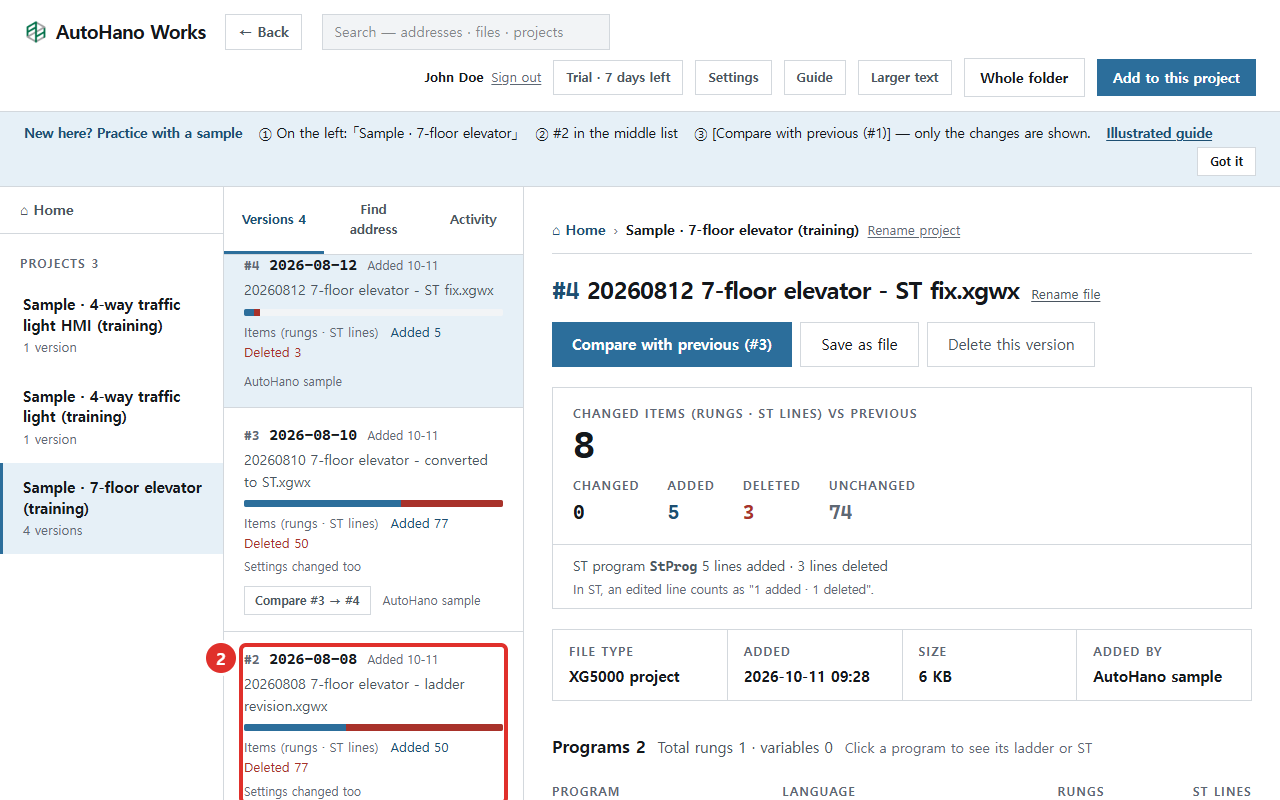This screenshot has width=1280, height=800.
Task: Click the AutoHano Works logo icon
Action: point(36,32)
